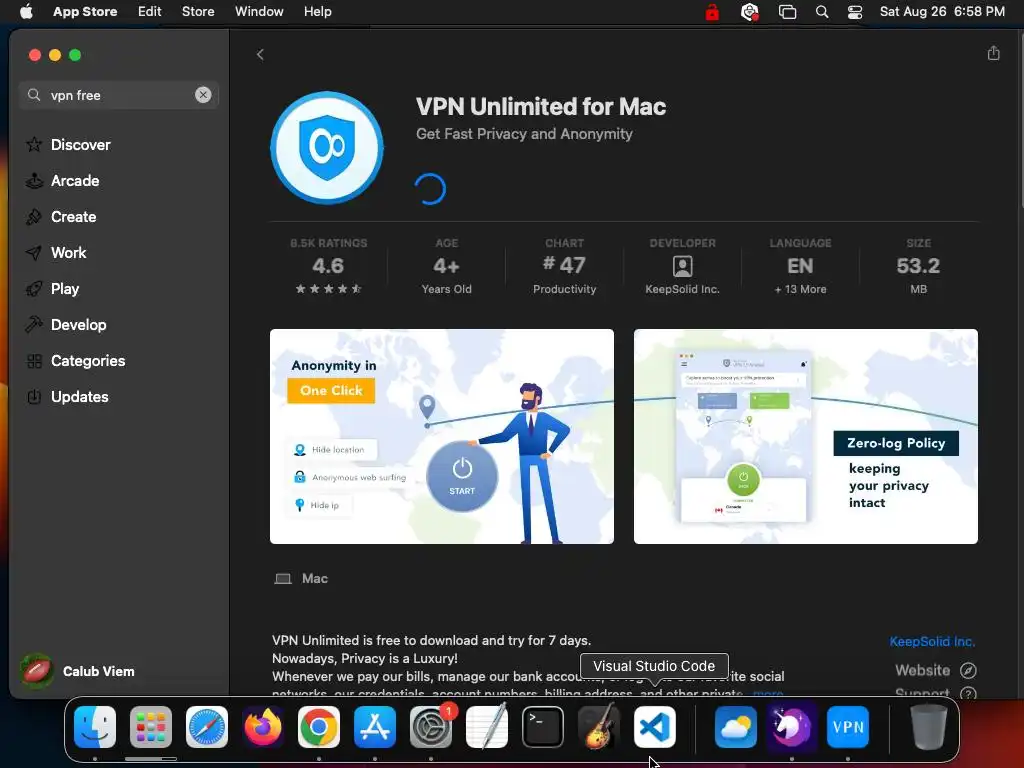Open the KeepSolid Inc. developer link
Screen dimensions: 1024x768
(x=932, y=641)
